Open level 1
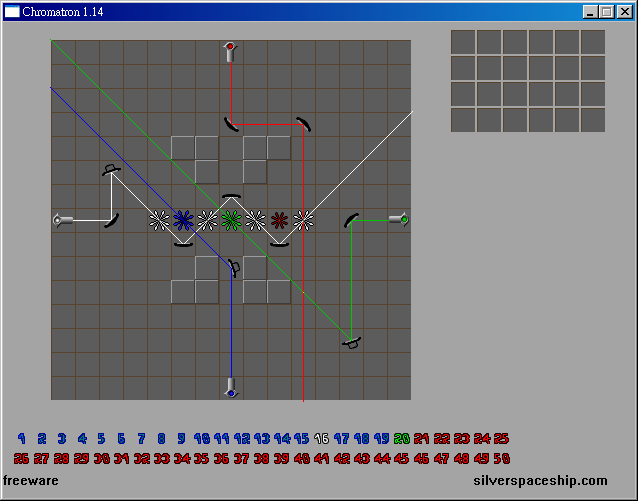The image size is (638, 501). click(x=22, y=438)
